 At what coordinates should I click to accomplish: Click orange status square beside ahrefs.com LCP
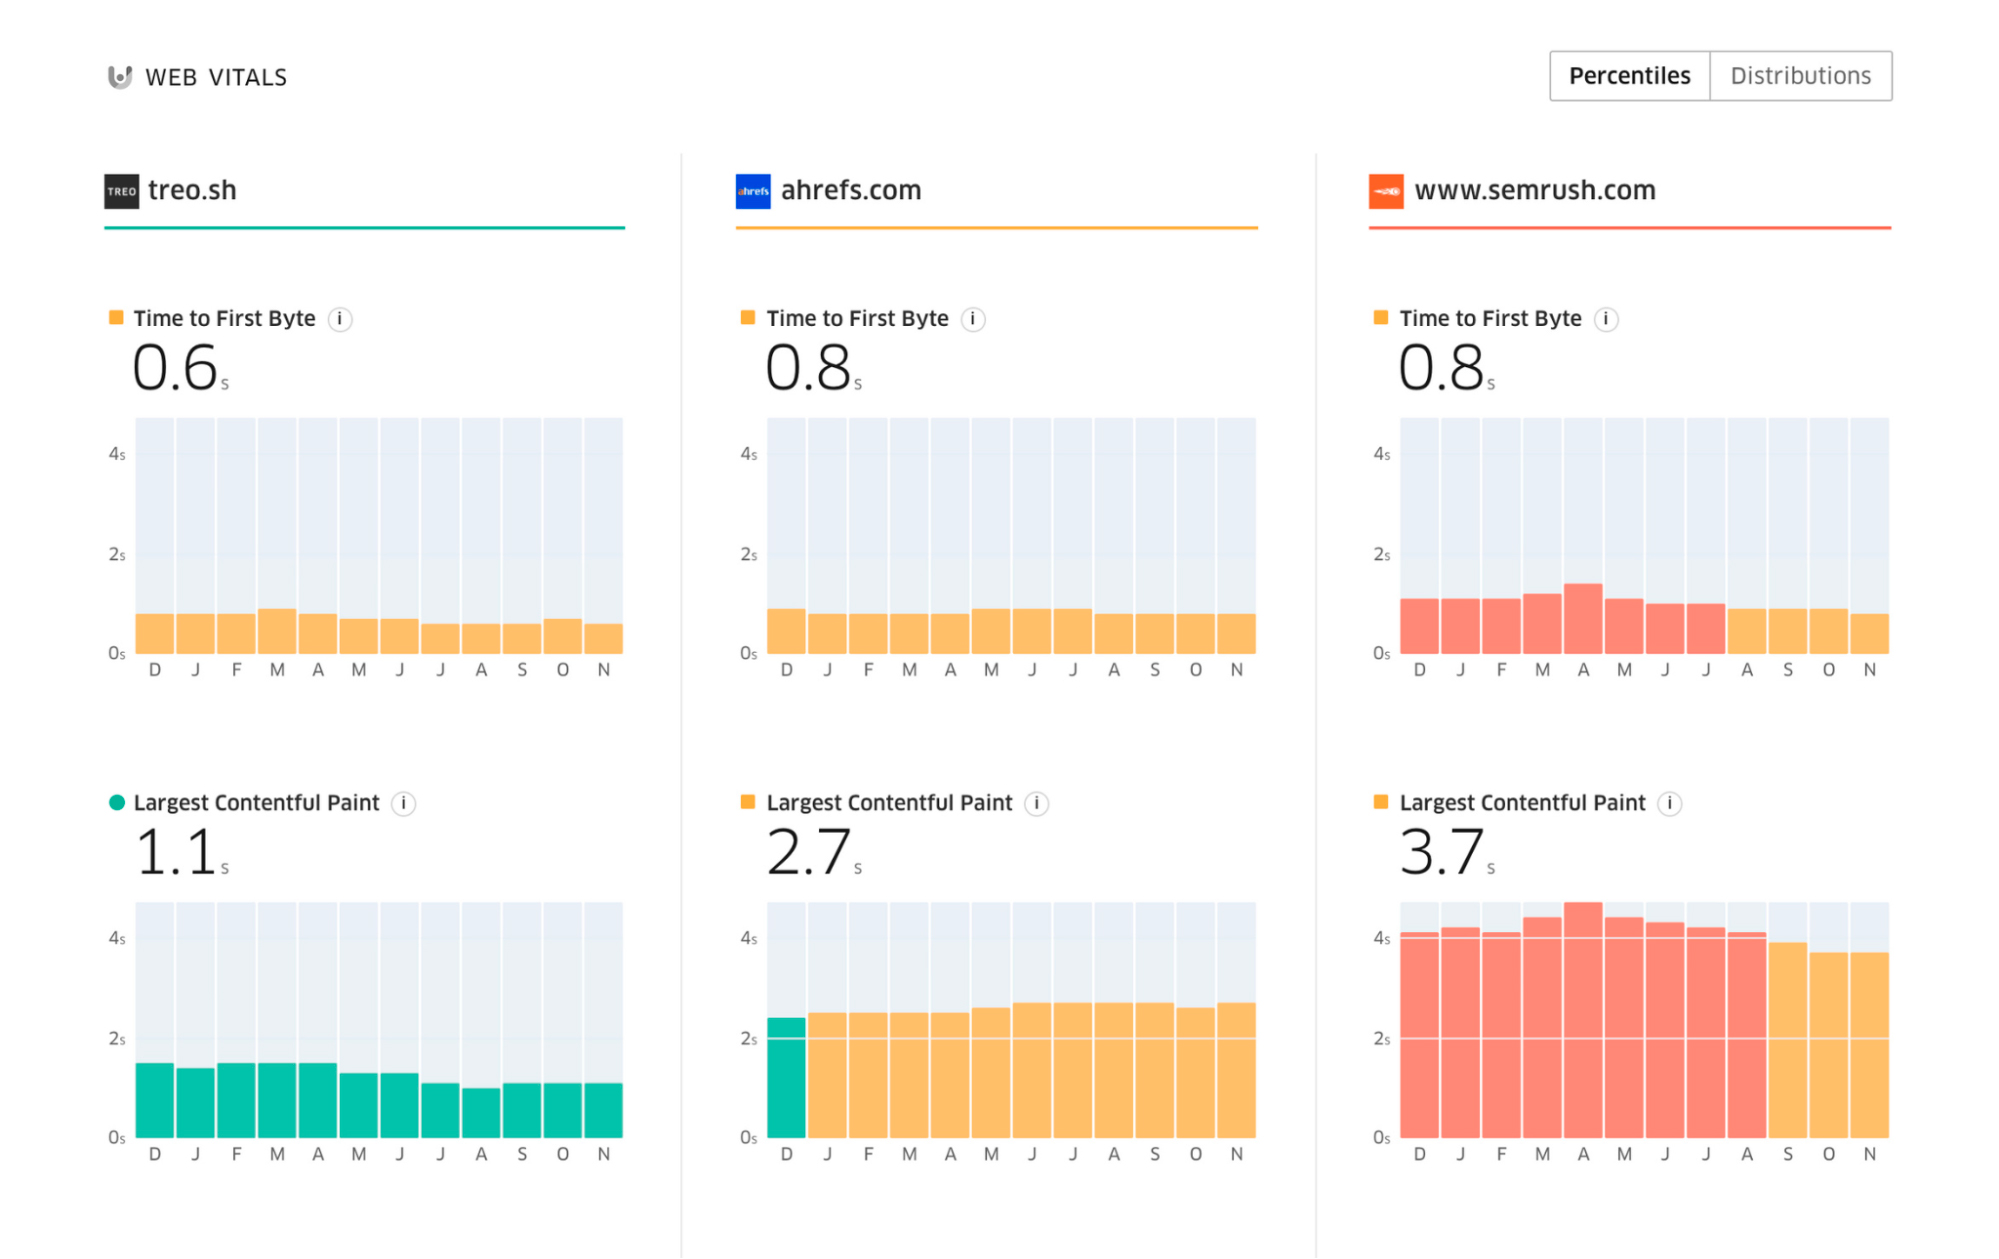748,802
